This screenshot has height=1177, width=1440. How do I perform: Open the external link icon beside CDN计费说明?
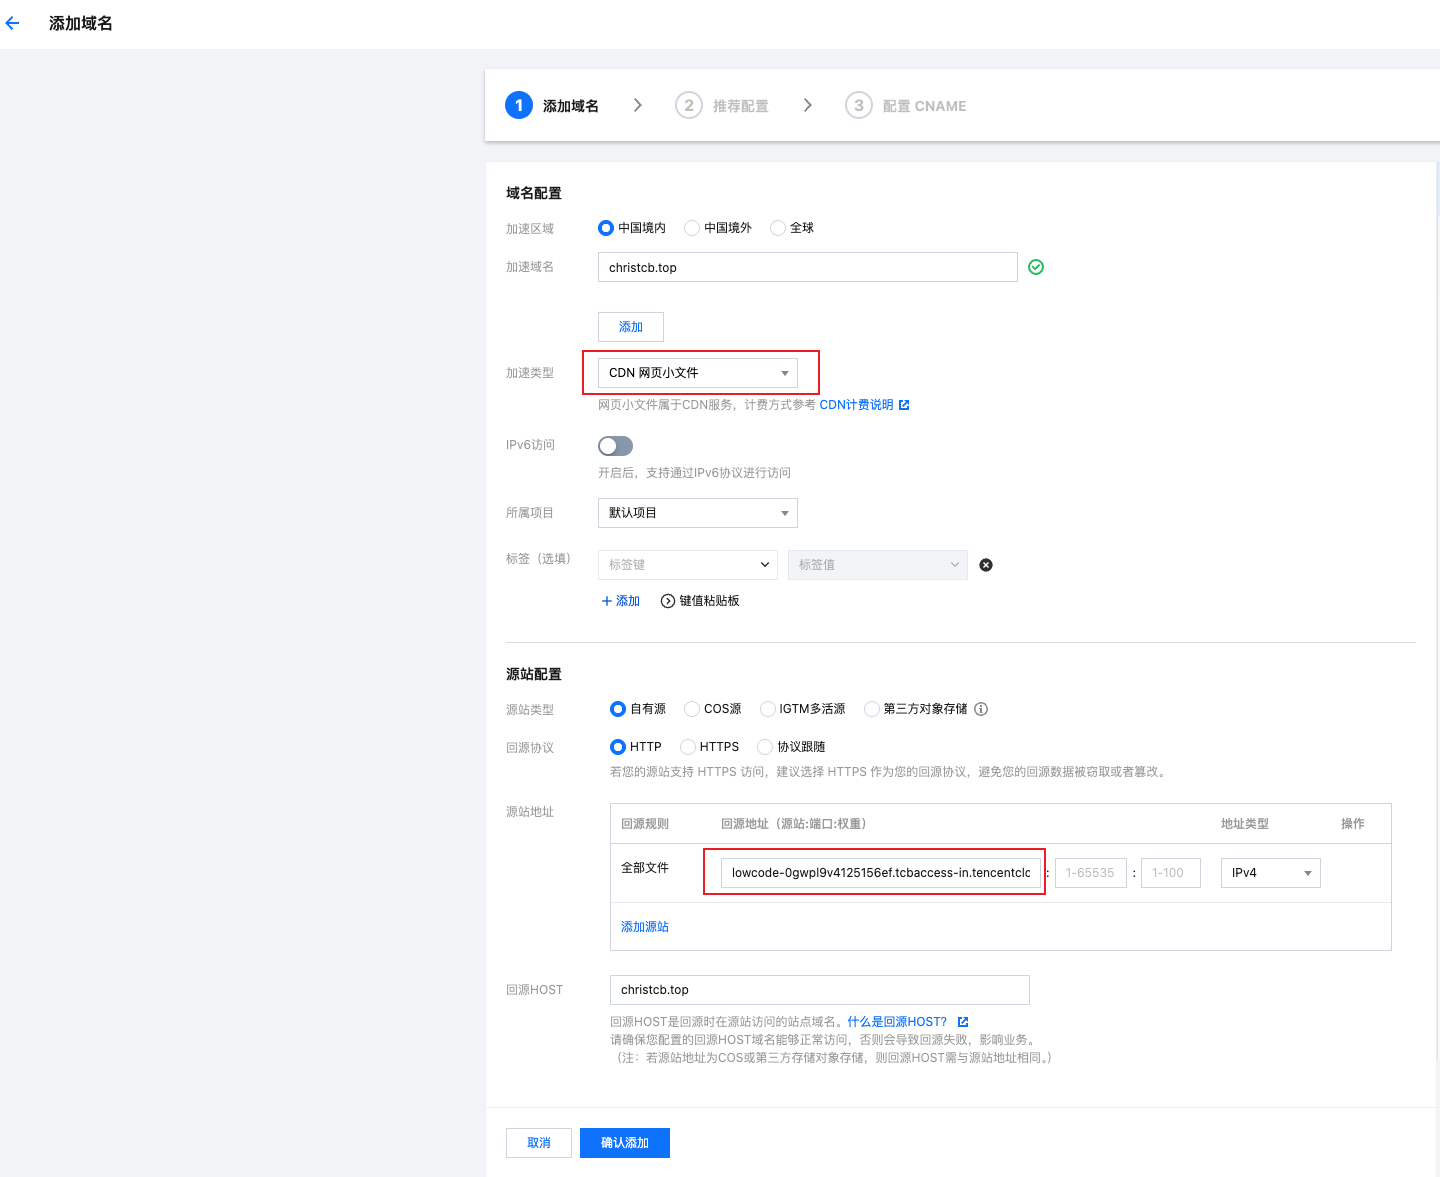click(x=904, y=405)
